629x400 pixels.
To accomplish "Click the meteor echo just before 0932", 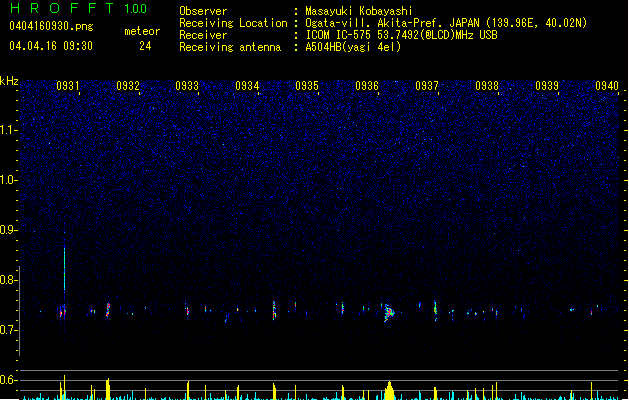I will pos(108,309).
